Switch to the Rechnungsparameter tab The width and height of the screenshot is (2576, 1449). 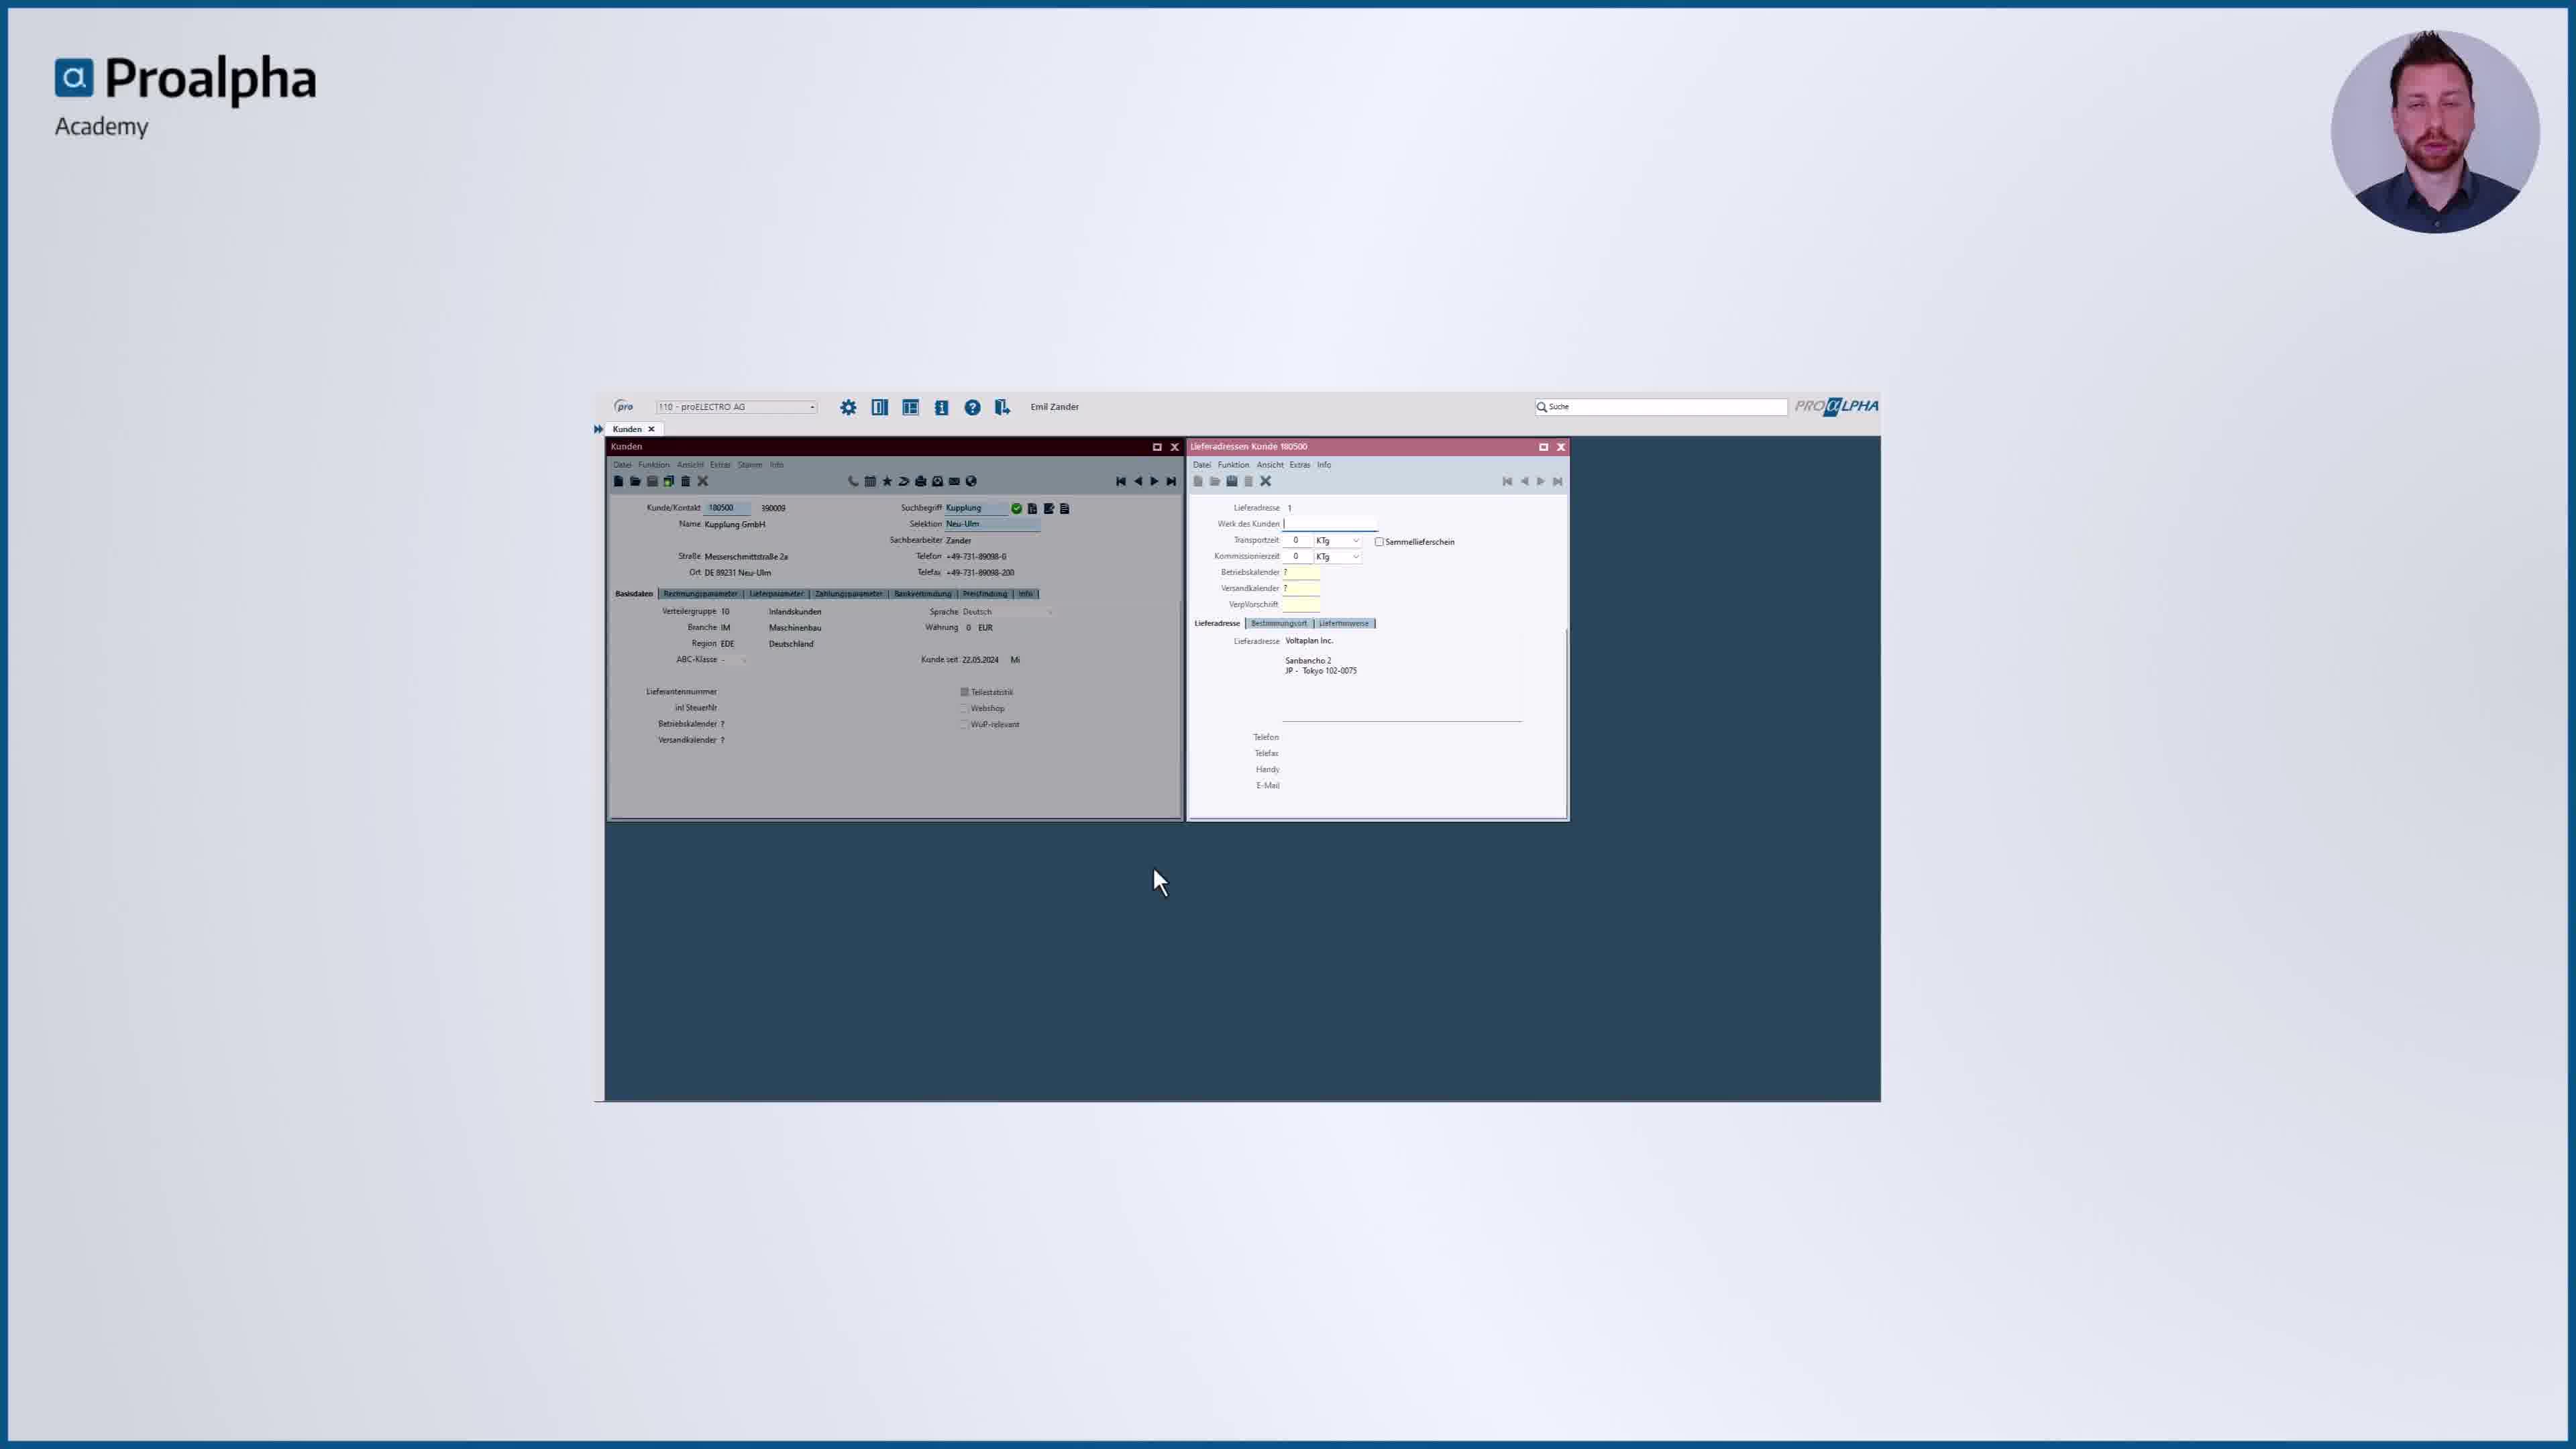[x=700, y=594]
